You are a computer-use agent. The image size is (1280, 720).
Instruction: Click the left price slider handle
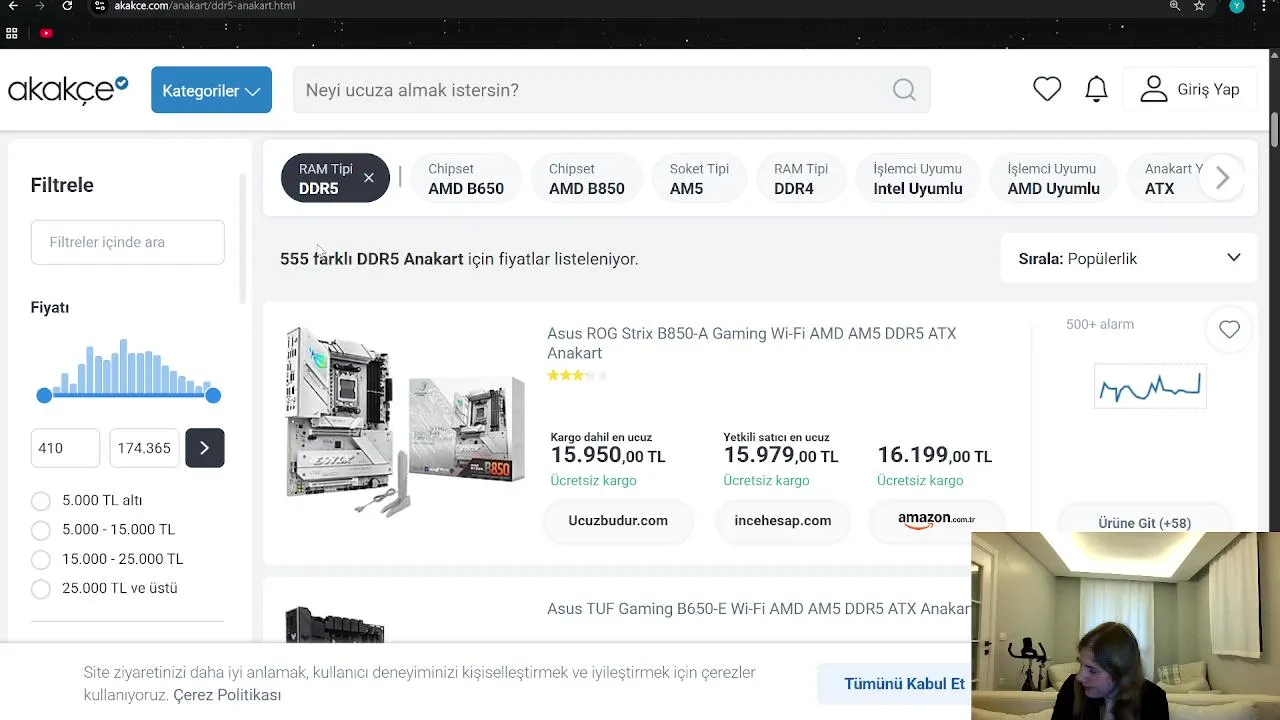tap(44, 396)
